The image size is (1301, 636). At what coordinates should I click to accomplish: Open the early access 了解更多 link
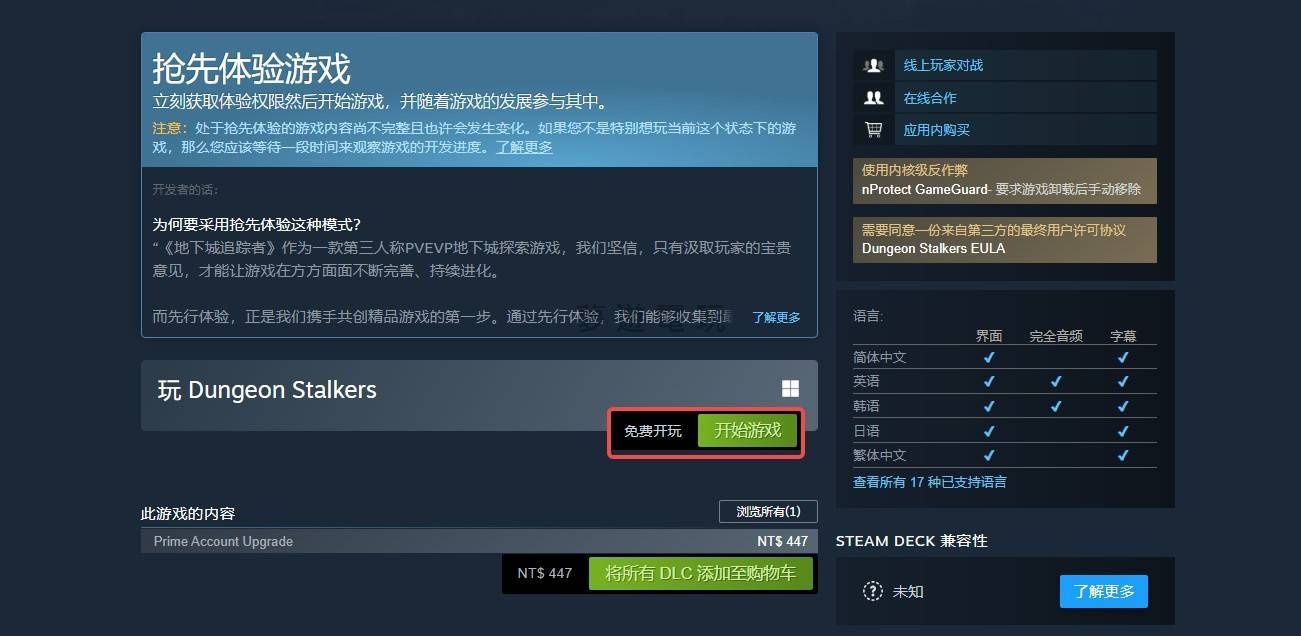(524, 147)
